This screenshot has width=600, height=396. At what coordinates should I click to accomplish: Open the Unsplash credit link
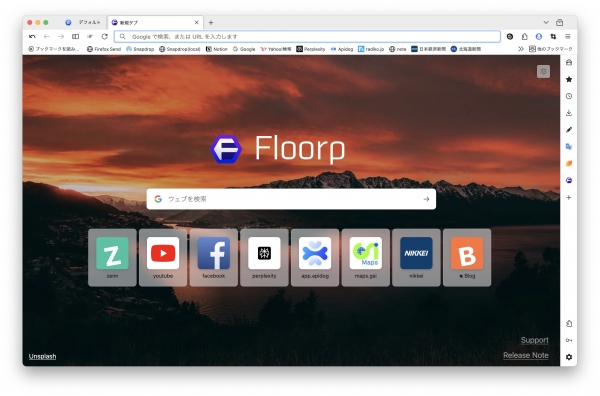point(42,356)
